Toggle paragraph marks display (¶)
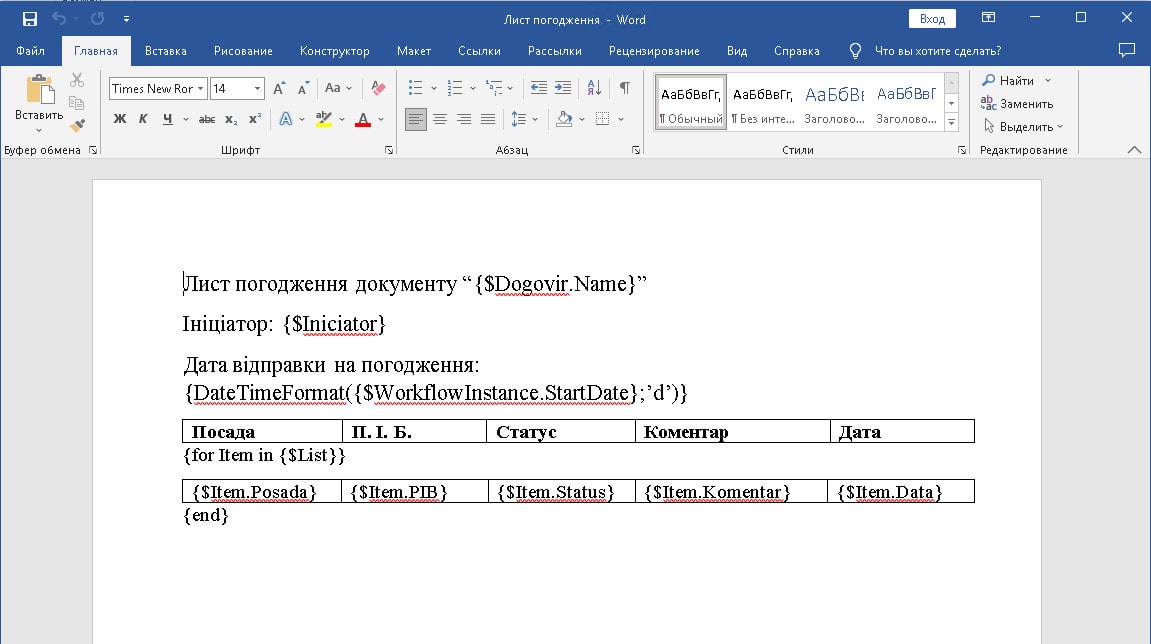This screenshot has height=644, width=1151. click(624, 88)
